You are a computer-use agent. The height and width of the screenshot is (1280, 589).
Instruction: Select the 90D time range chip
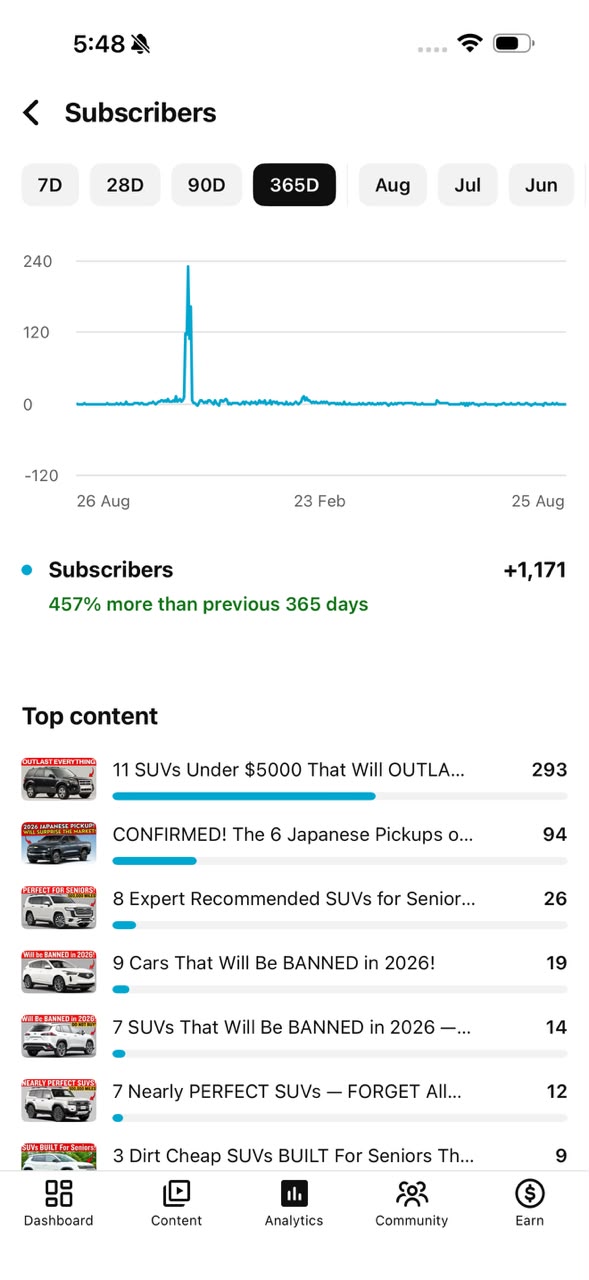(207, 185)
